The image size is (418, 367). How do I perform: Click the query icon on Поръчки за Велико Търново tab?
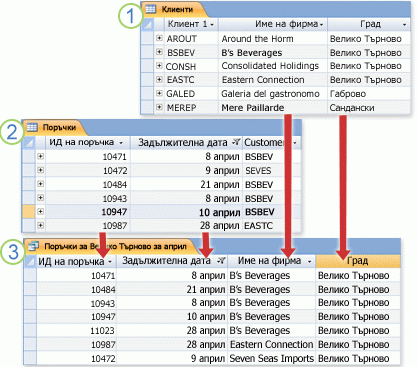click(33, 246)
